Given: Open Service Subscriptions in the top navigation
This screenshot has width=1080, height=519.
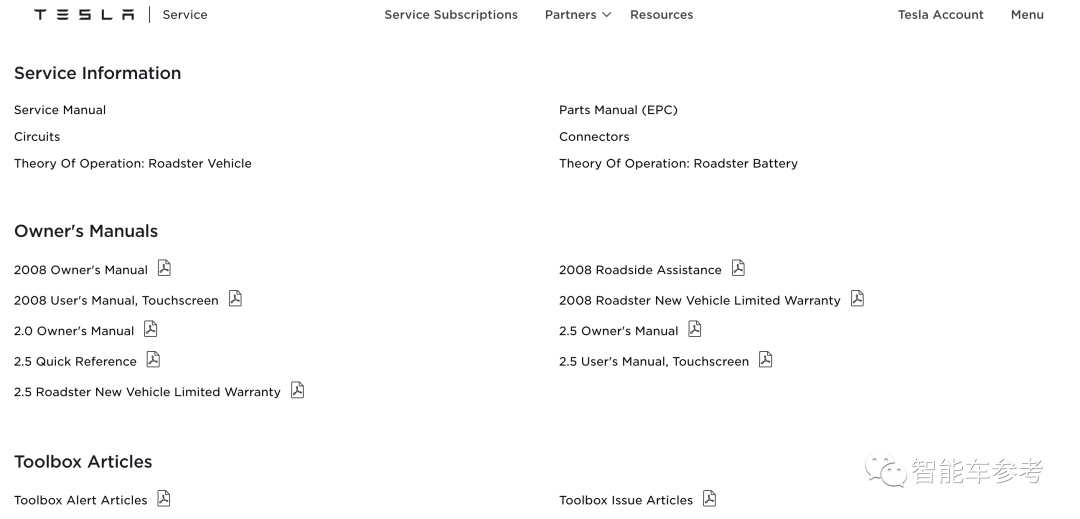Looking at the screenshot, I should click(451, 15).
